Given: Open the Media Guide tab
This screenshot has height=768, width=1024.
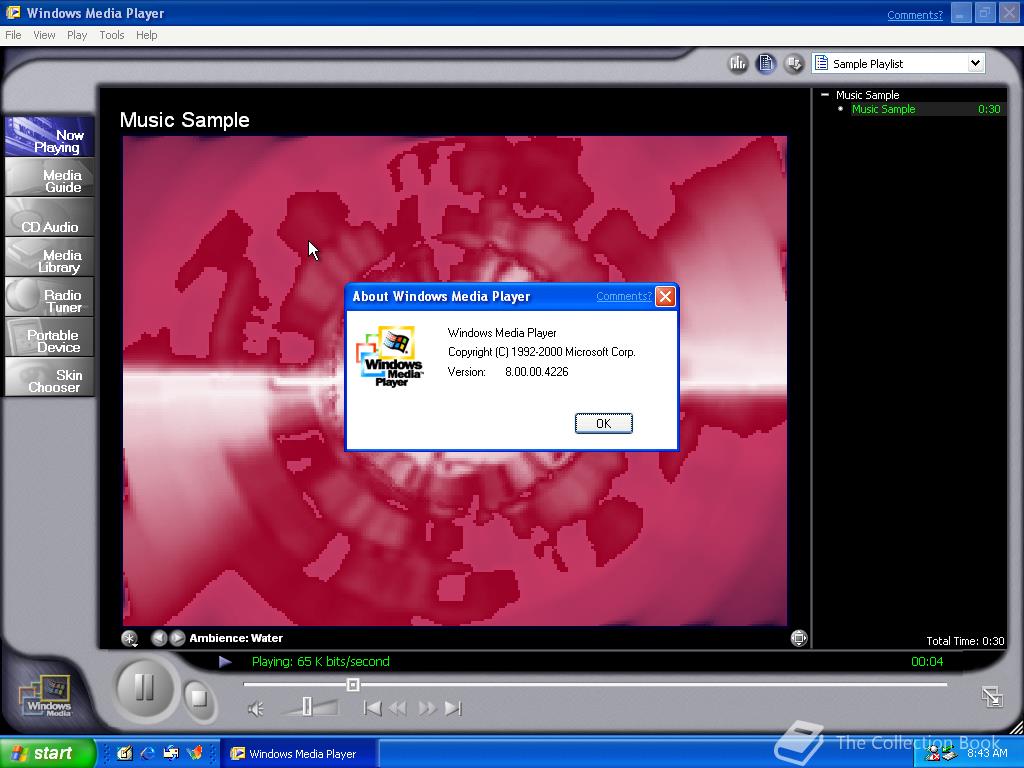Looking at the screenshot, I should pos(50,177).
